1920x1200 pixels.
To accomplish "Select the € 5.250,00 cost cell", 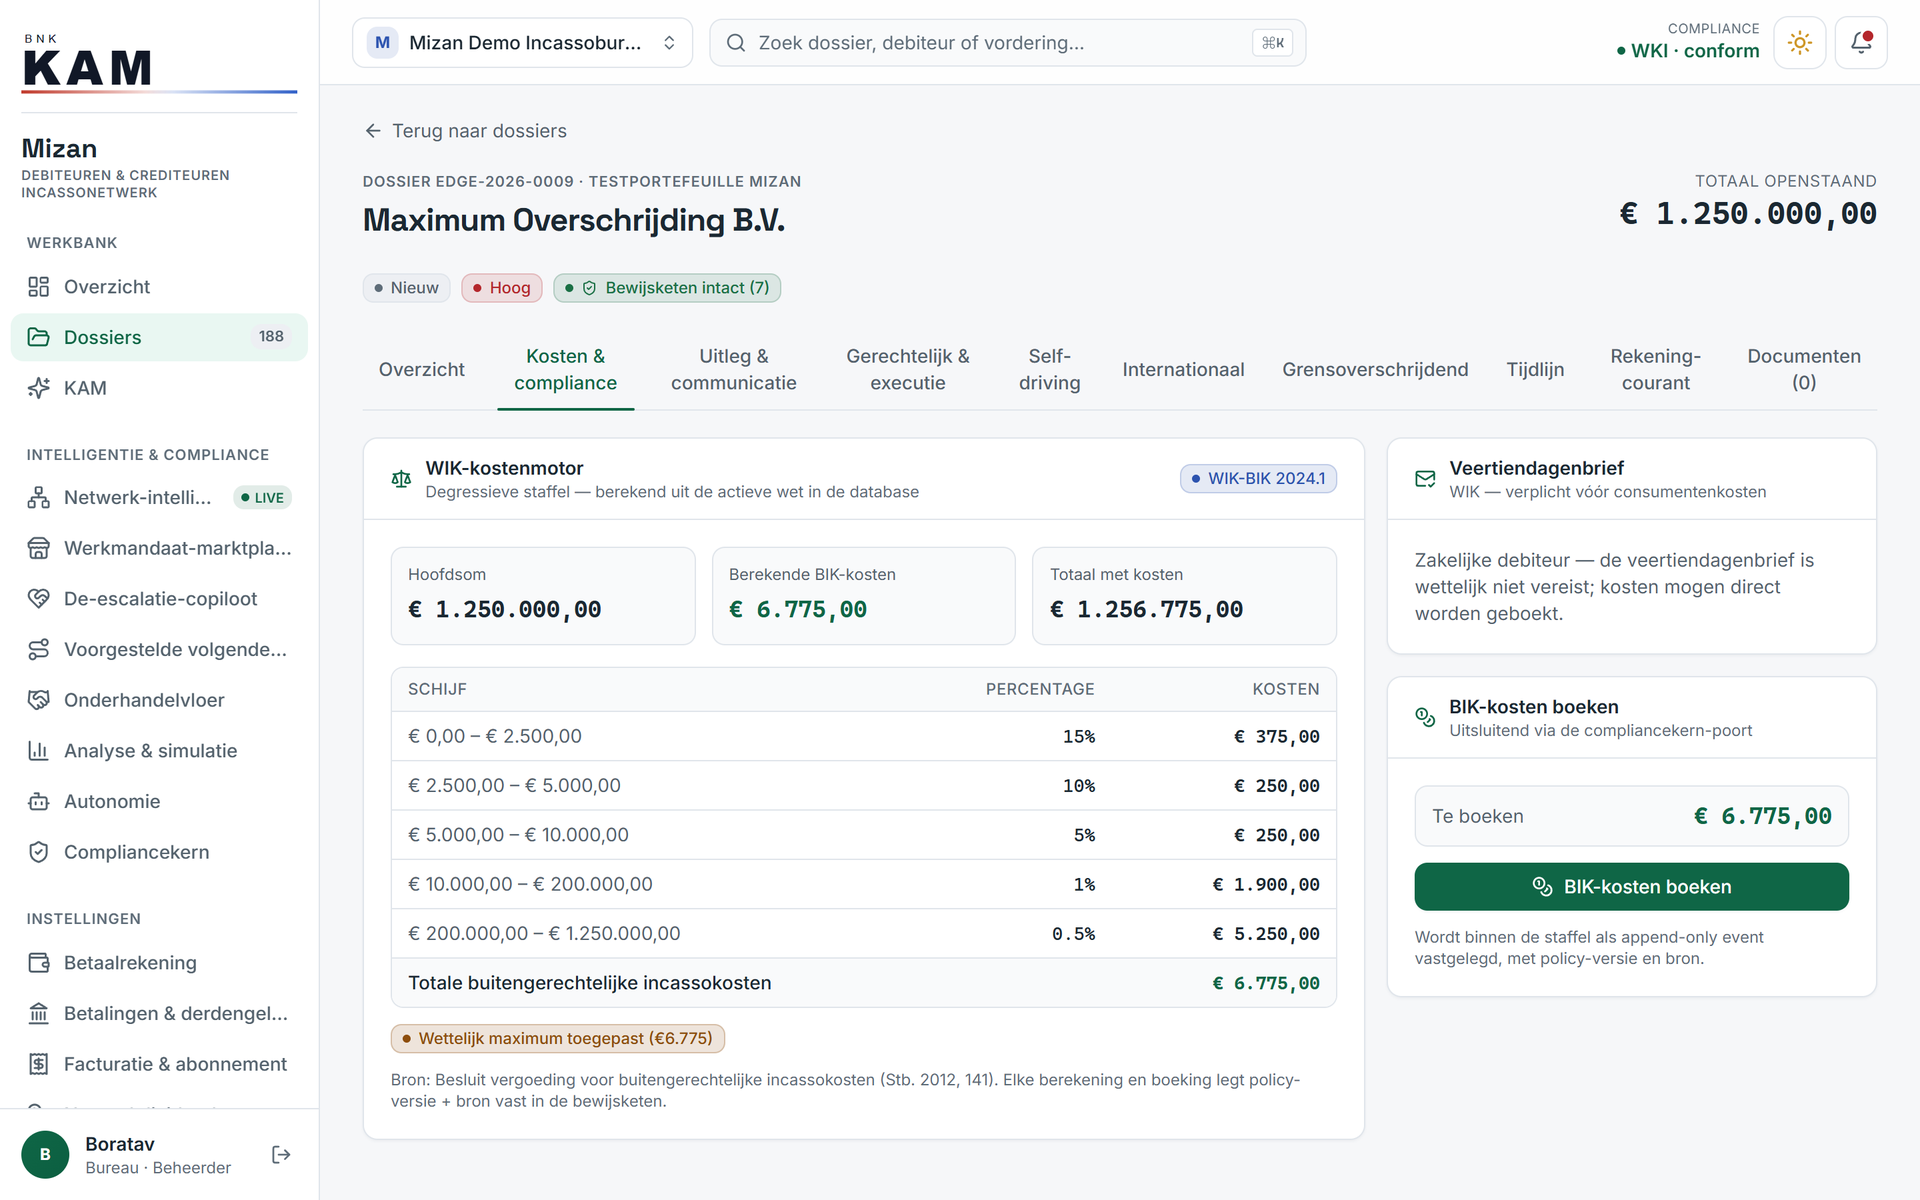I will pos(1266,934).
